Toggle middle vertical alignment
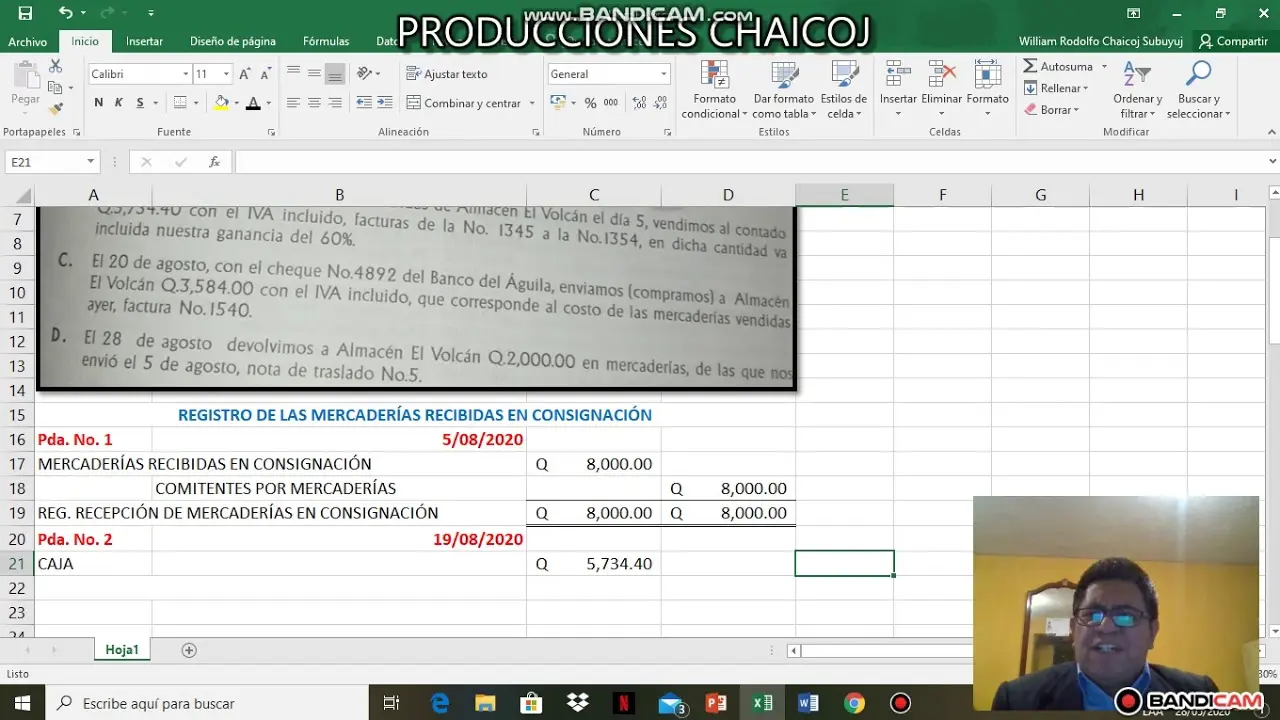 (314, 73)
